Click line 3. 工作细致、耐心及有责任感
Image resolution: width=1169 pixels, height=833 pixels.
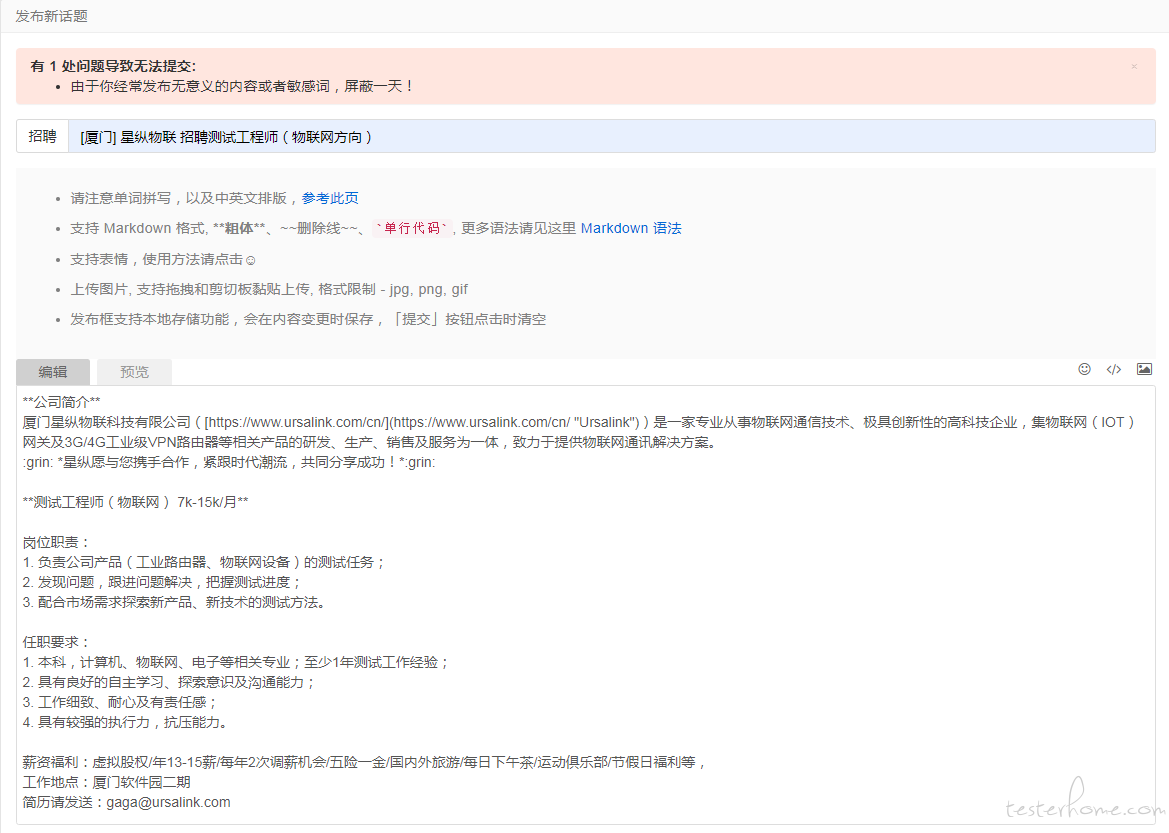tap(120, 702)
